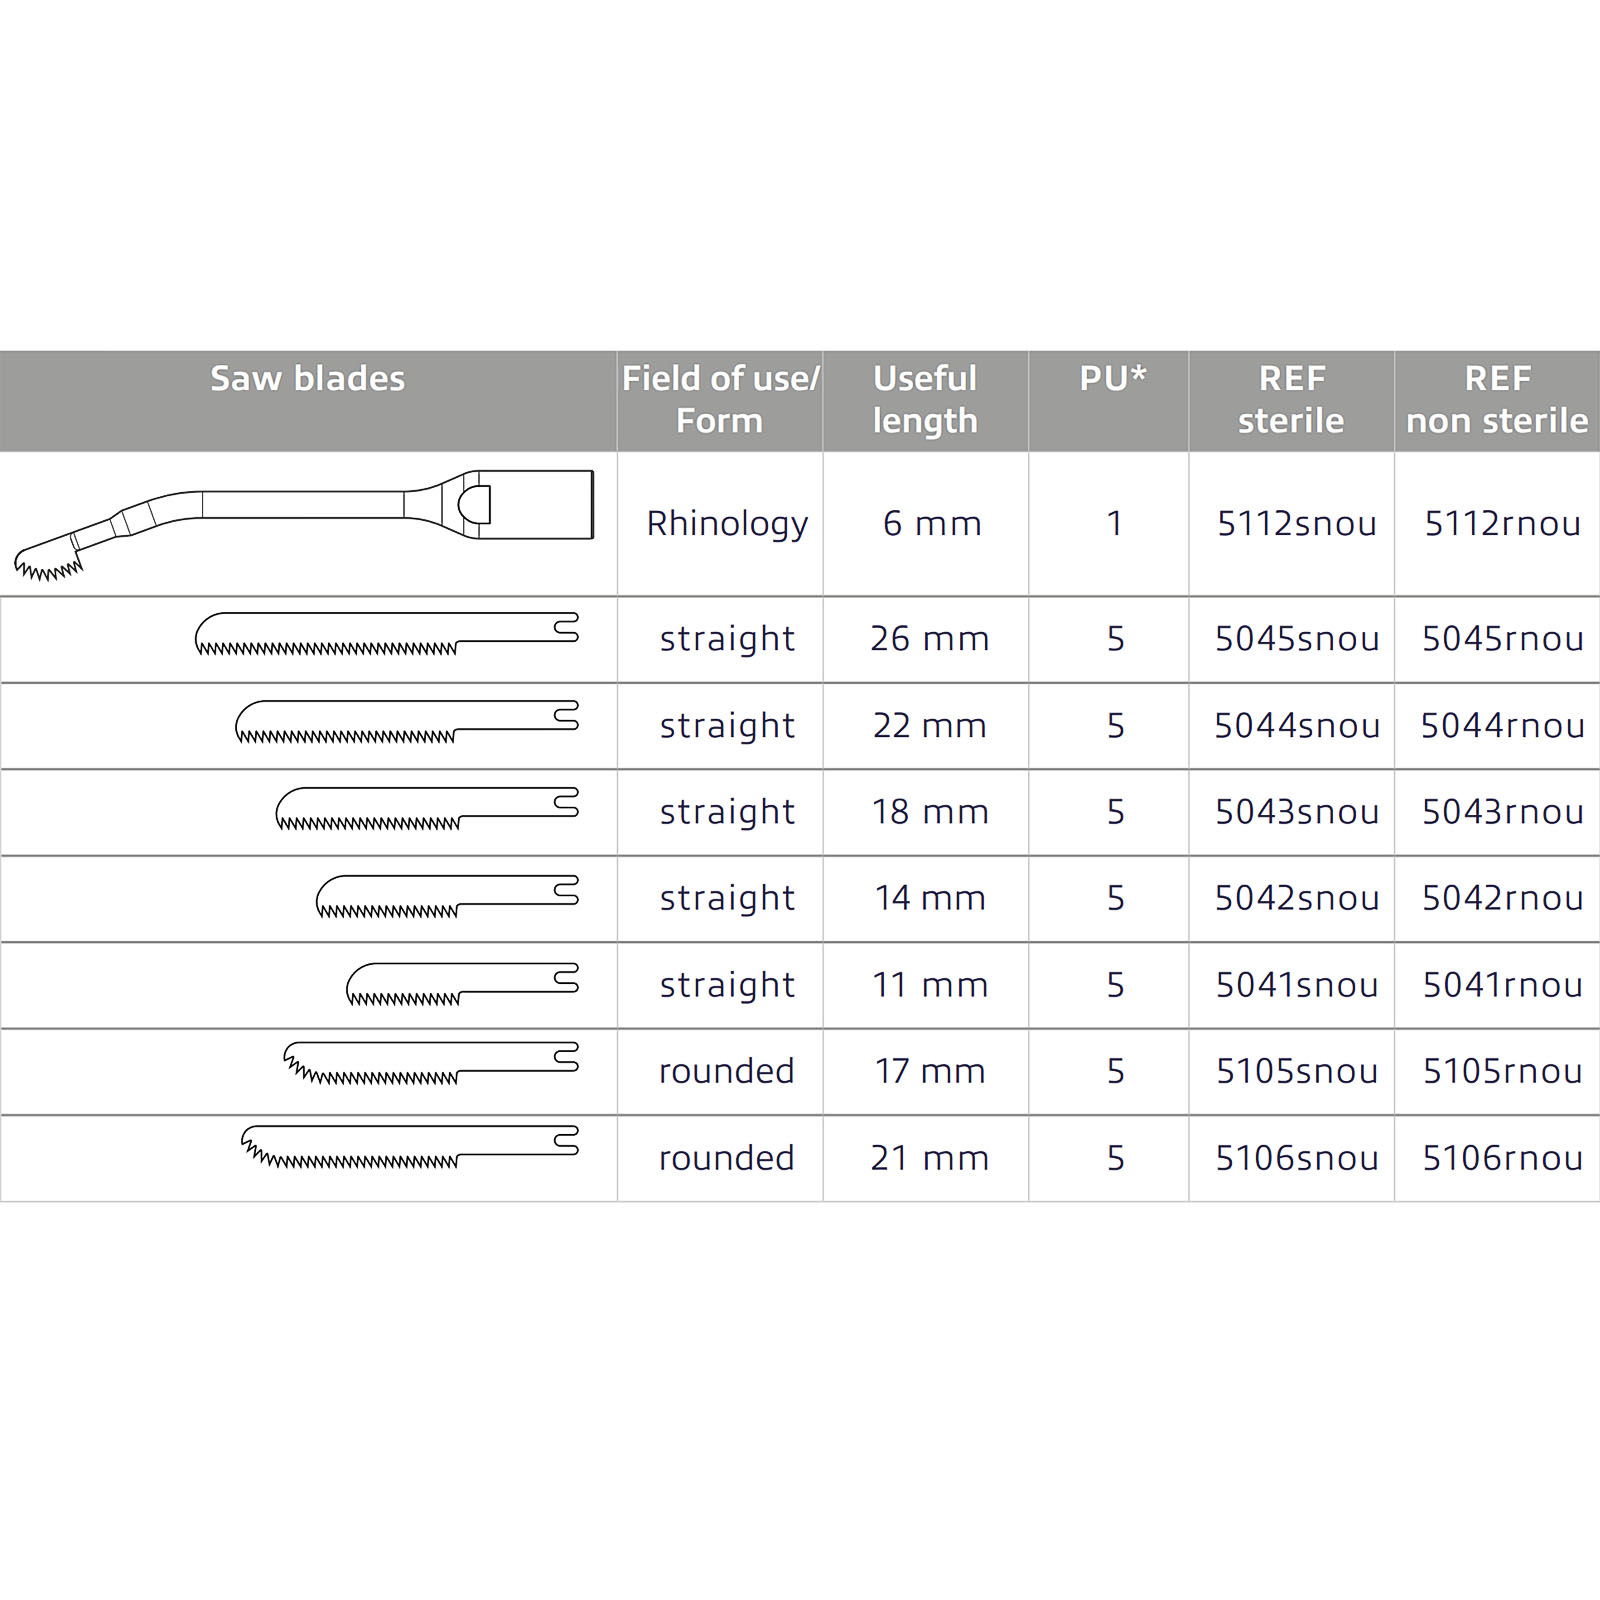This screenshot has height=1600, width=1600.
Task: Select the REF sterile column header
Action: coord(1291,399)
